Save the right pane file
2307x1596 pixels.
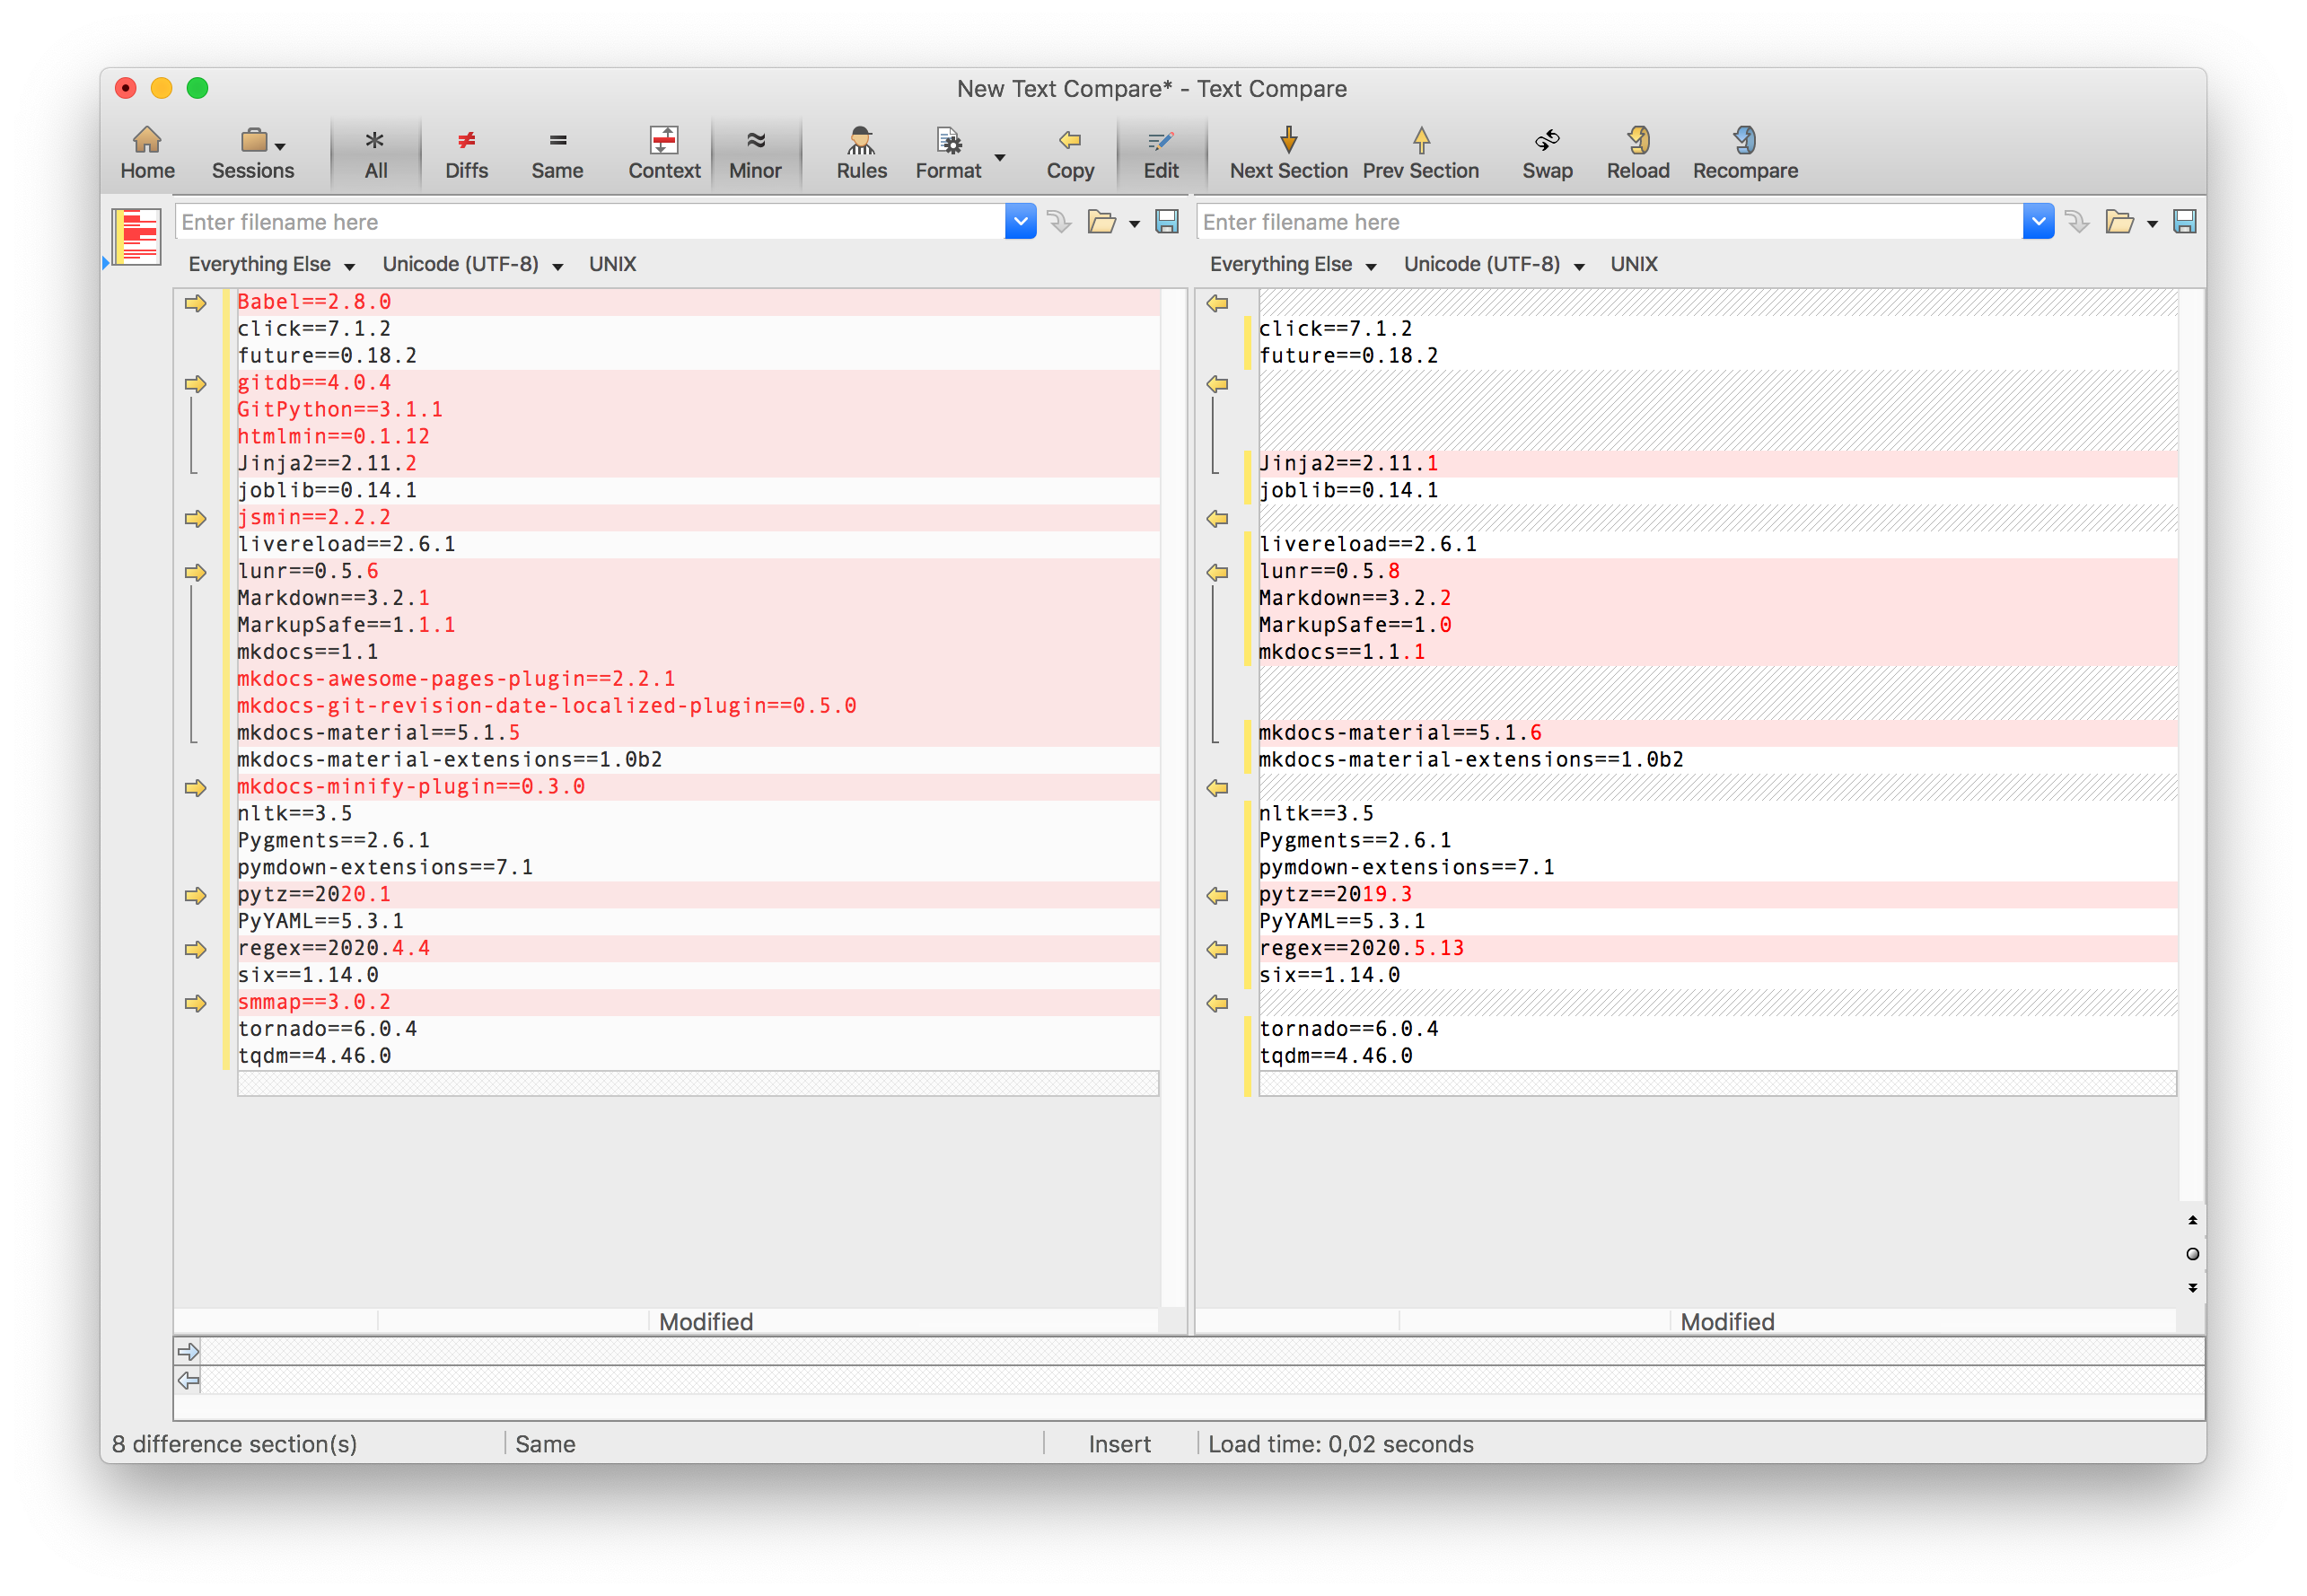2185,222
